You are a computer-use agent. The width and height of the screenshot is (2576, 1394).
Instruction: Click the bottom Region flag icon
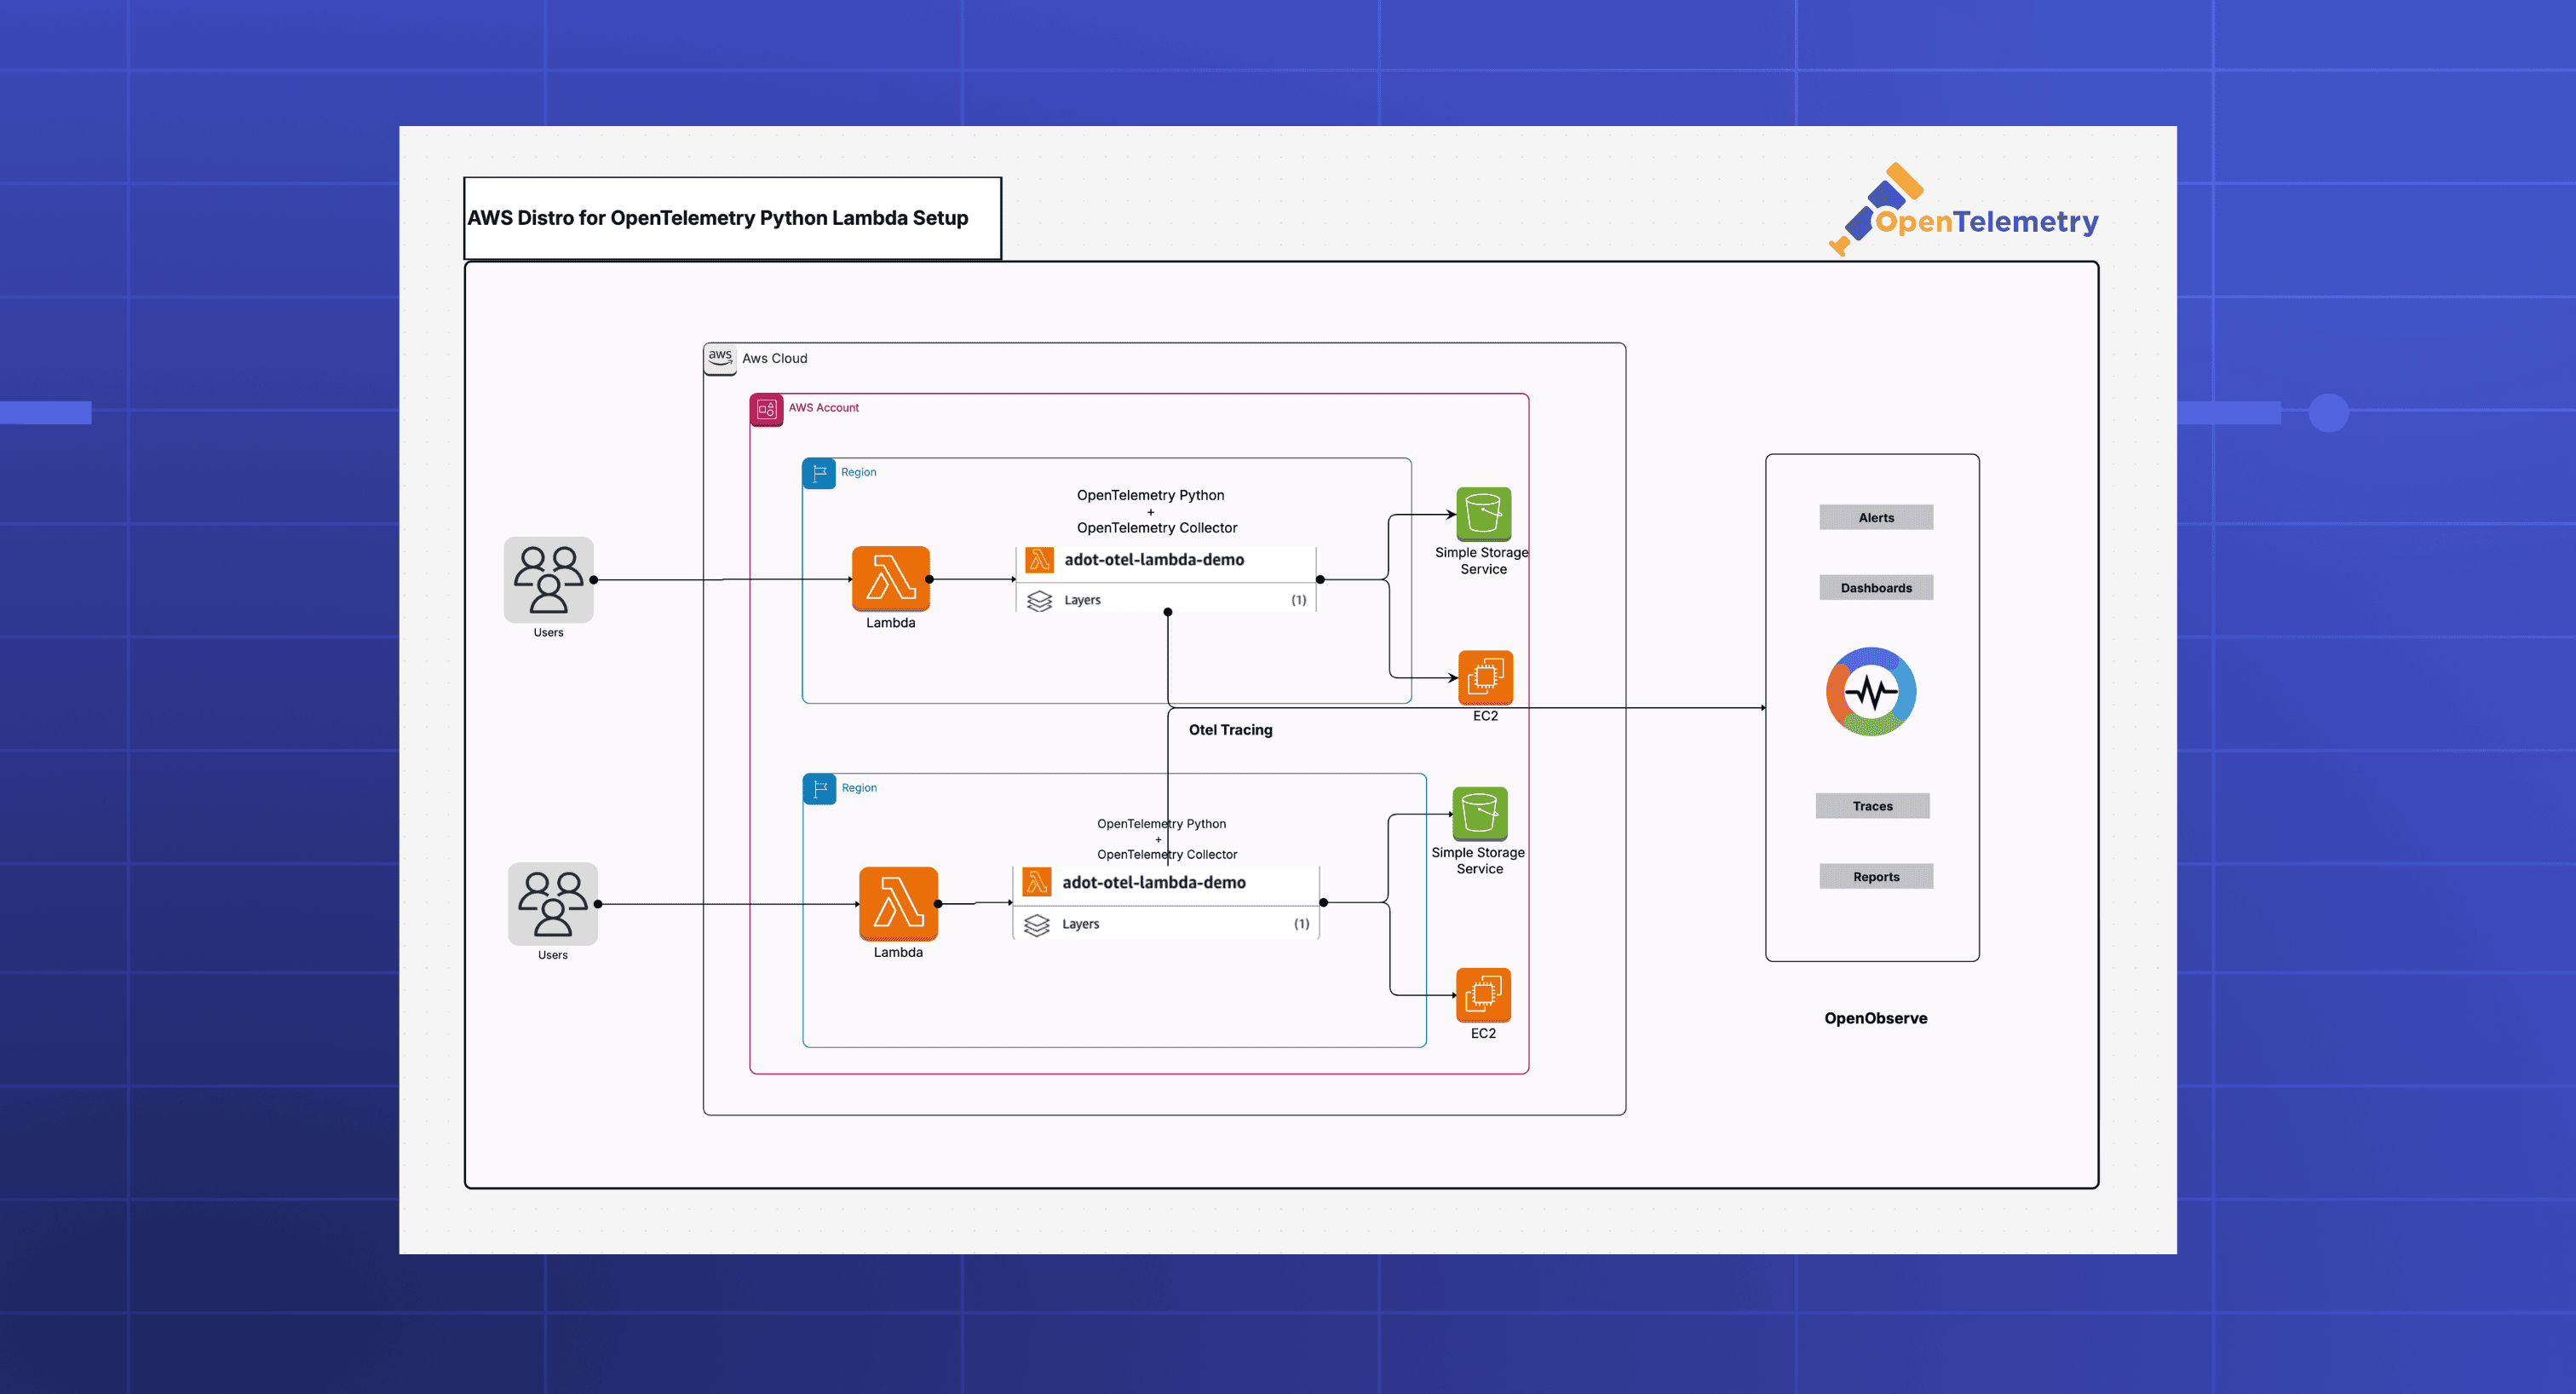click(820, 789)
